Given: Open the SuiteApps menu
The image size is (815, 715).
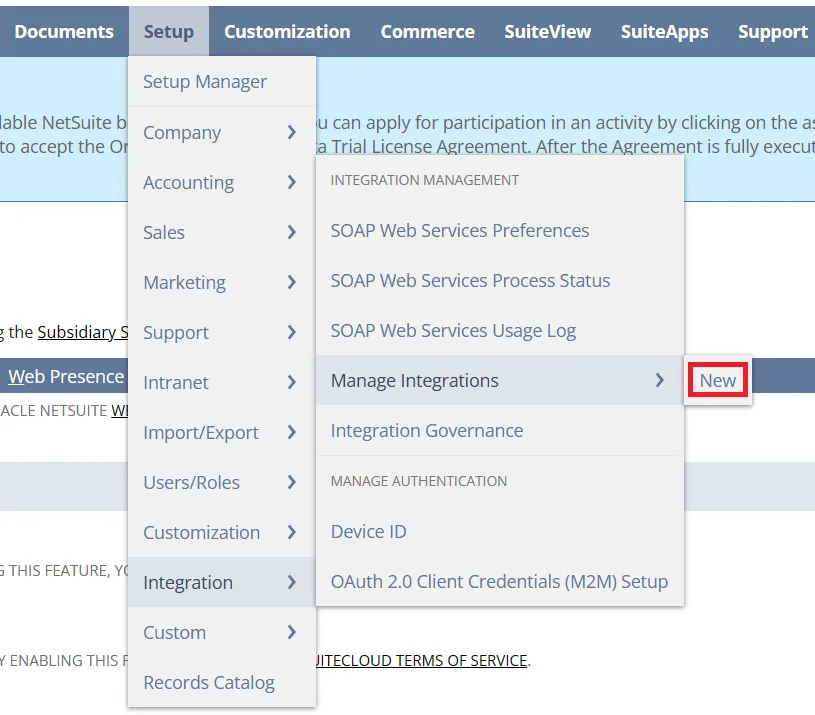Looking at the screenshot, I should click(664, 32).
